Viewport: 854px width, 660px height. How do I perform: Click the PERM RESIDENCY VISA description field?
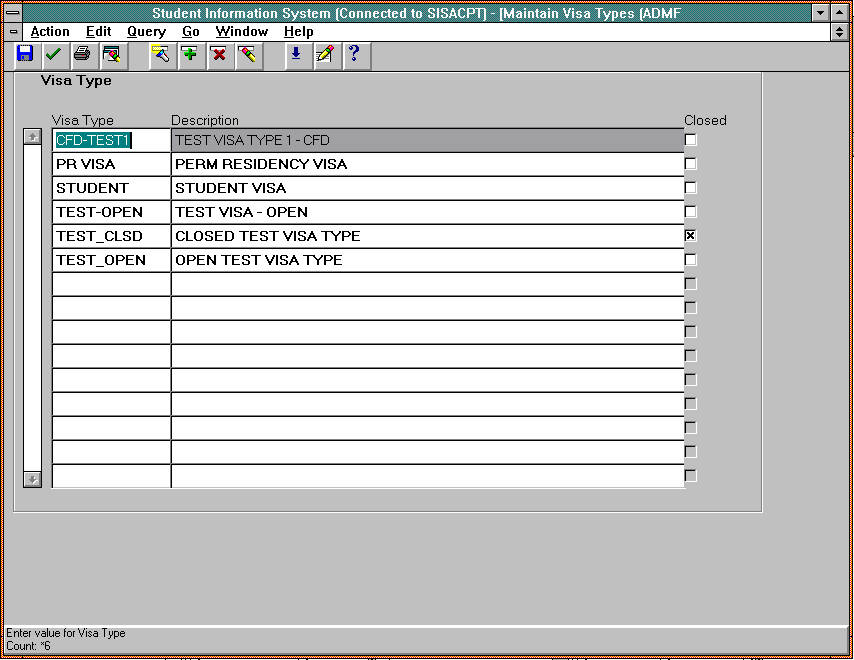tap(427, 164)
